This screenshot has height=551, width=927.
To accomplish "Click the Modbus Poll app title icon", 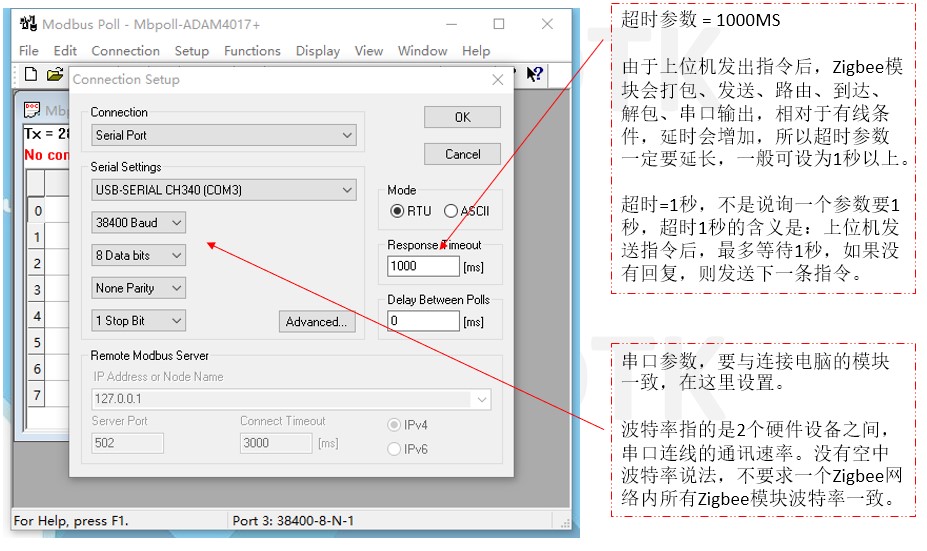I will [28, 24].
